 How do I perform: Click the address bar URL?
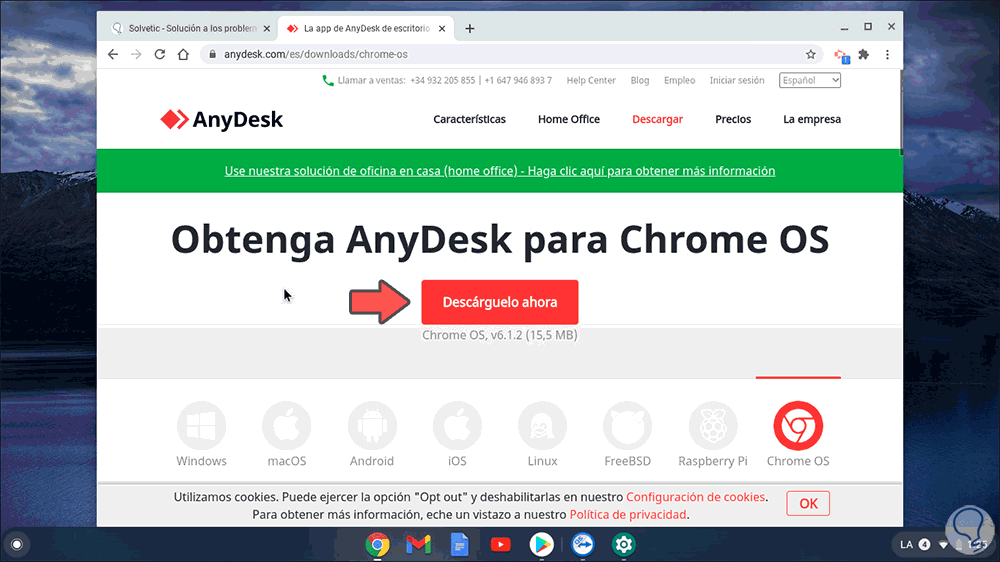(x=316, y=54)
